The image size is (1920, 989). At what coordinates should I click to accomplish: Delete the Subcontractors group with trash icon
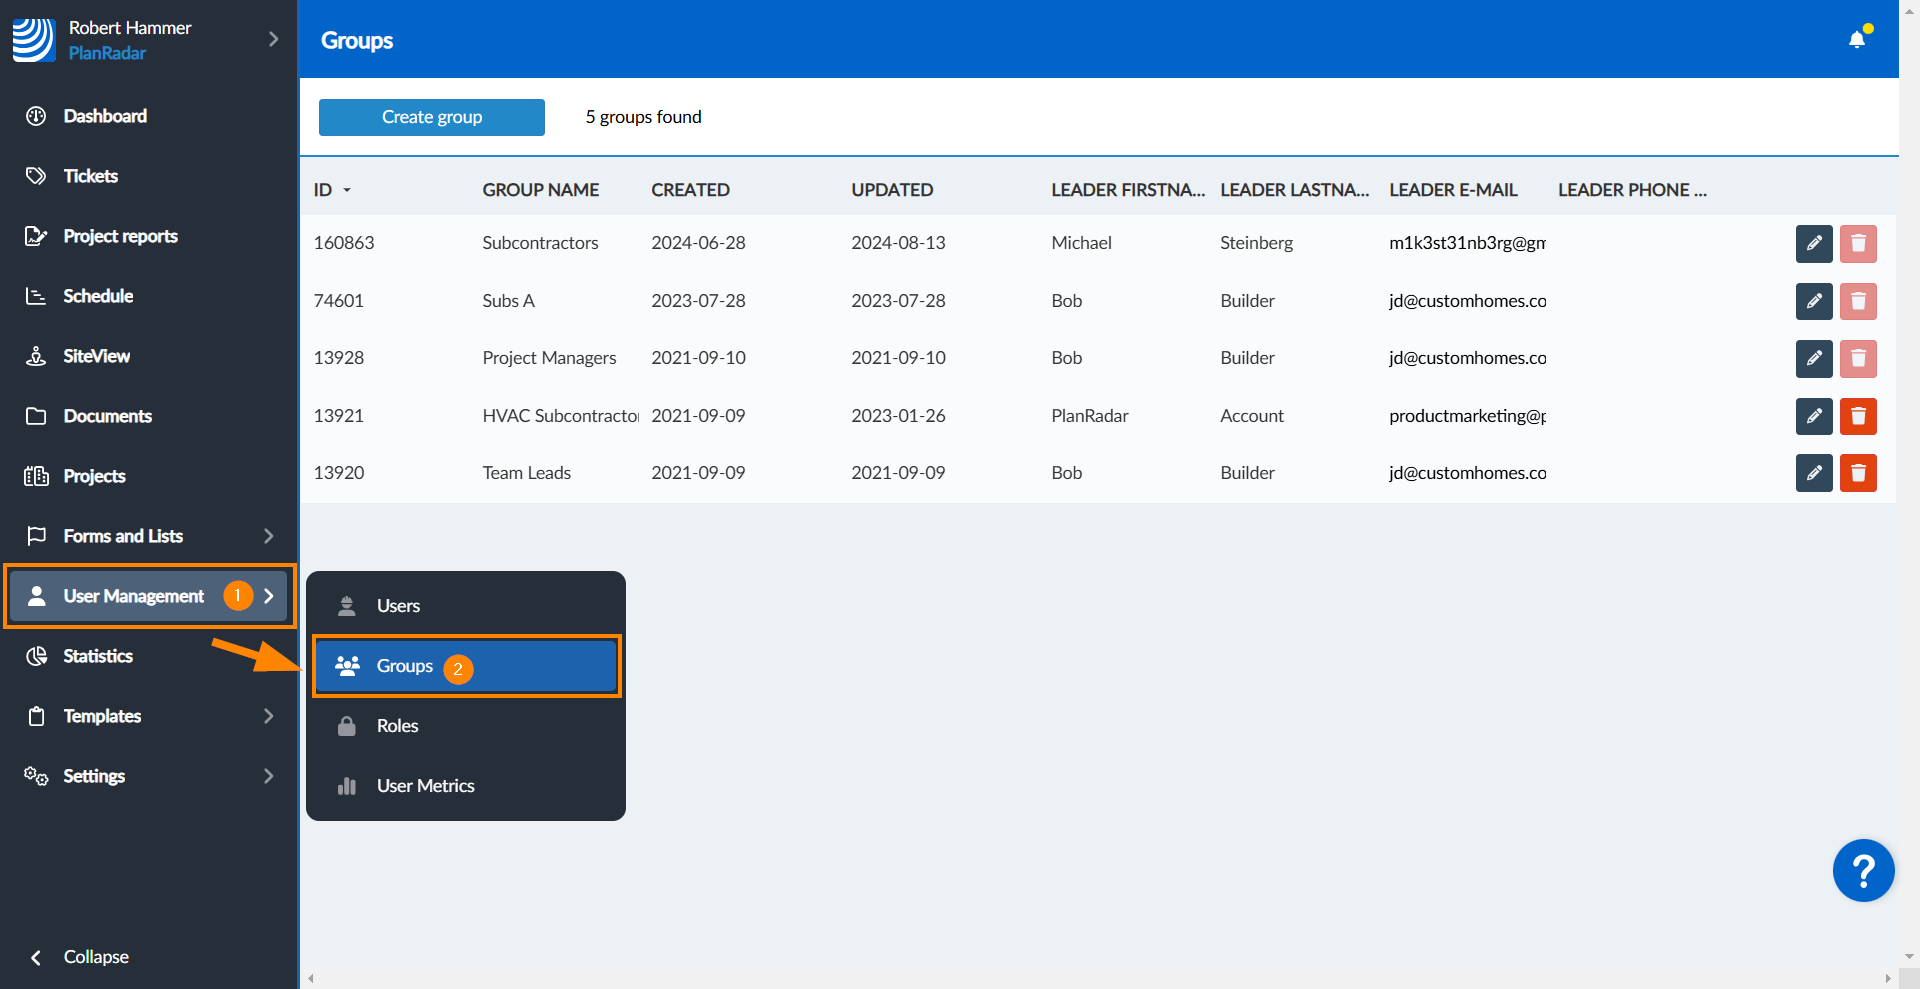pos(1858,244)
